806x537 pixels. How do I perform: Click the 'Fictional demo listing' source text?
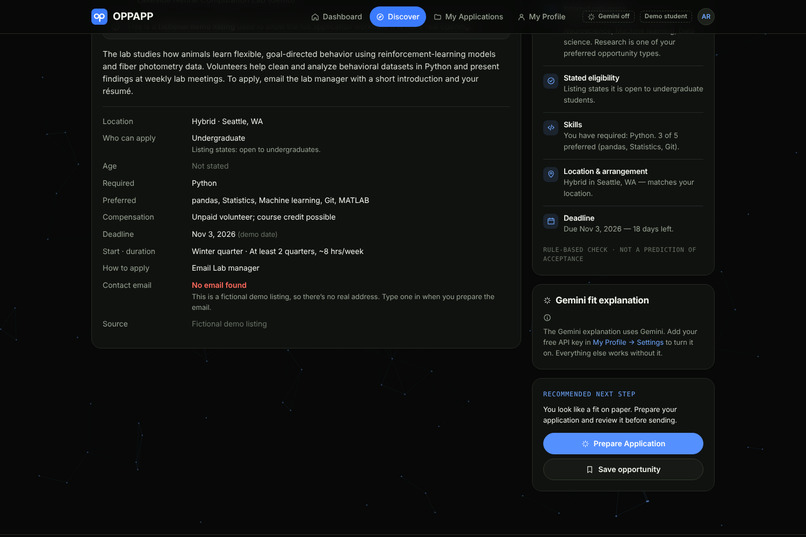229,324
